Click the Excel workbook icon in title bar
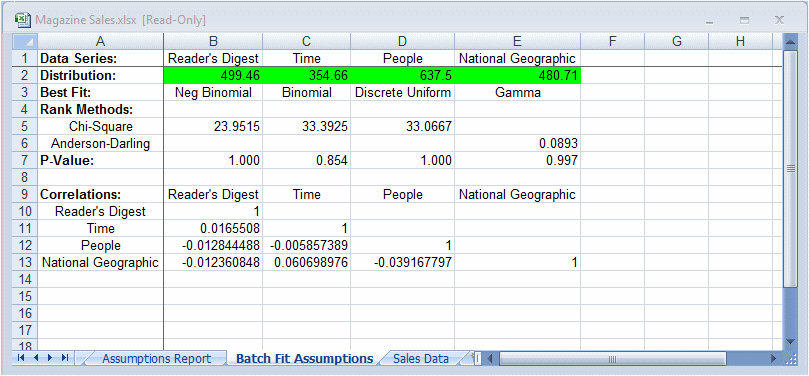The width and height of the screenshot is (809, 376). 23,20
